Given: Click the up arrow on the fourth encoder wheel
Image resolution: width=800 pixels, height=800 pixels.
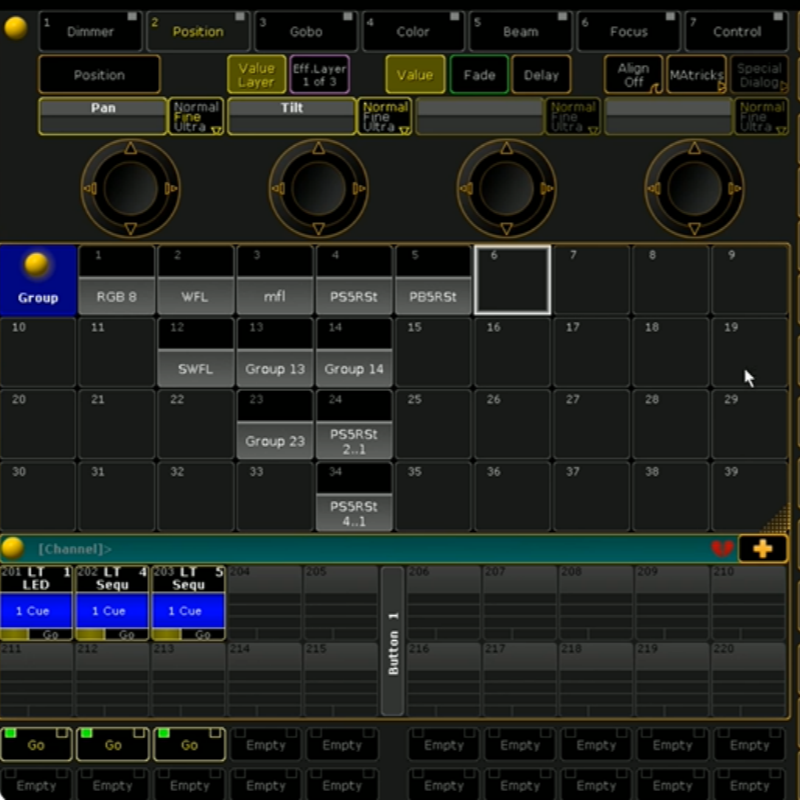Looking at the screenshot, I should 694,147.
